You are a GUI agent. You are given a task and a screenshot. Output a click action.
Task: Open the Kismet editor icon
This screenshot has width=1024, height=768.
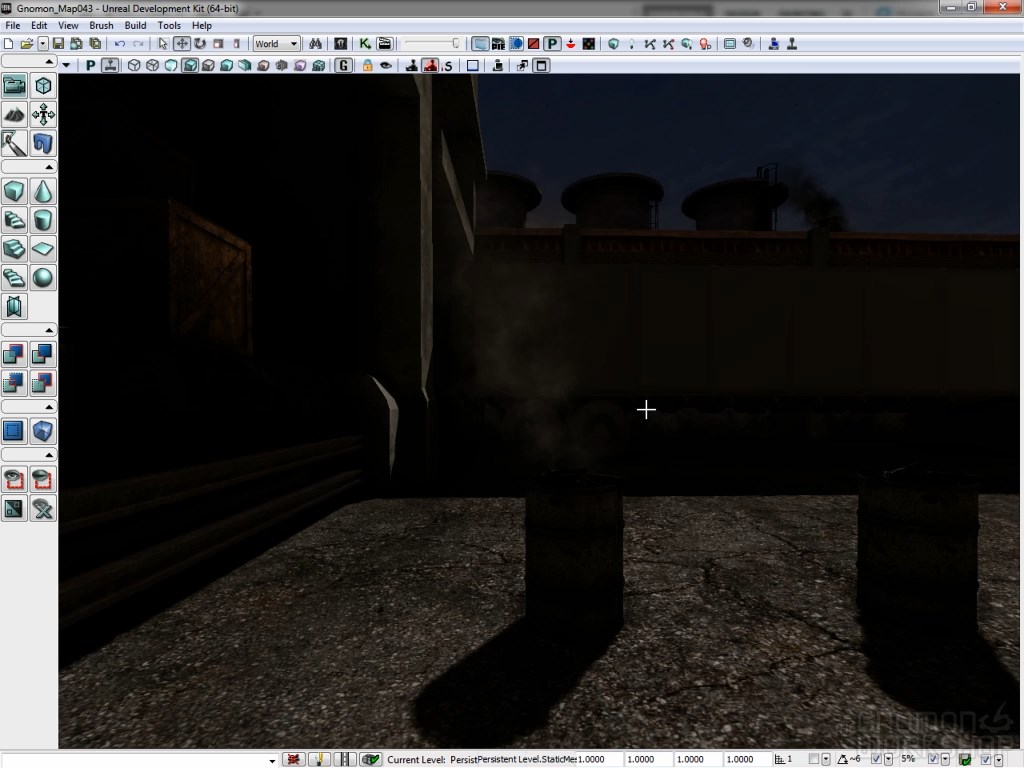(x=365, y=44)
